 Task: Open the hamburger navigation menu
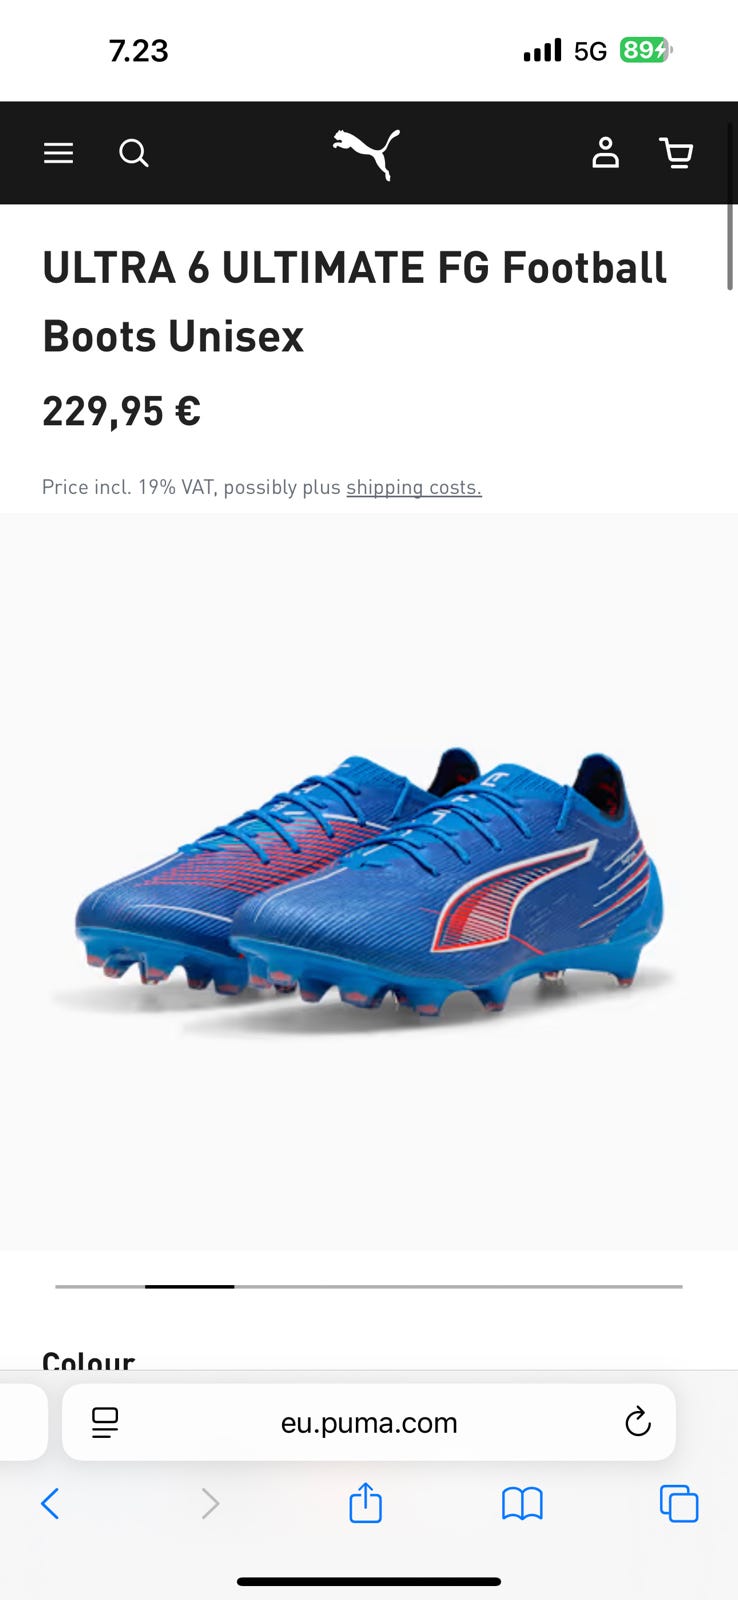pos(58,153)
